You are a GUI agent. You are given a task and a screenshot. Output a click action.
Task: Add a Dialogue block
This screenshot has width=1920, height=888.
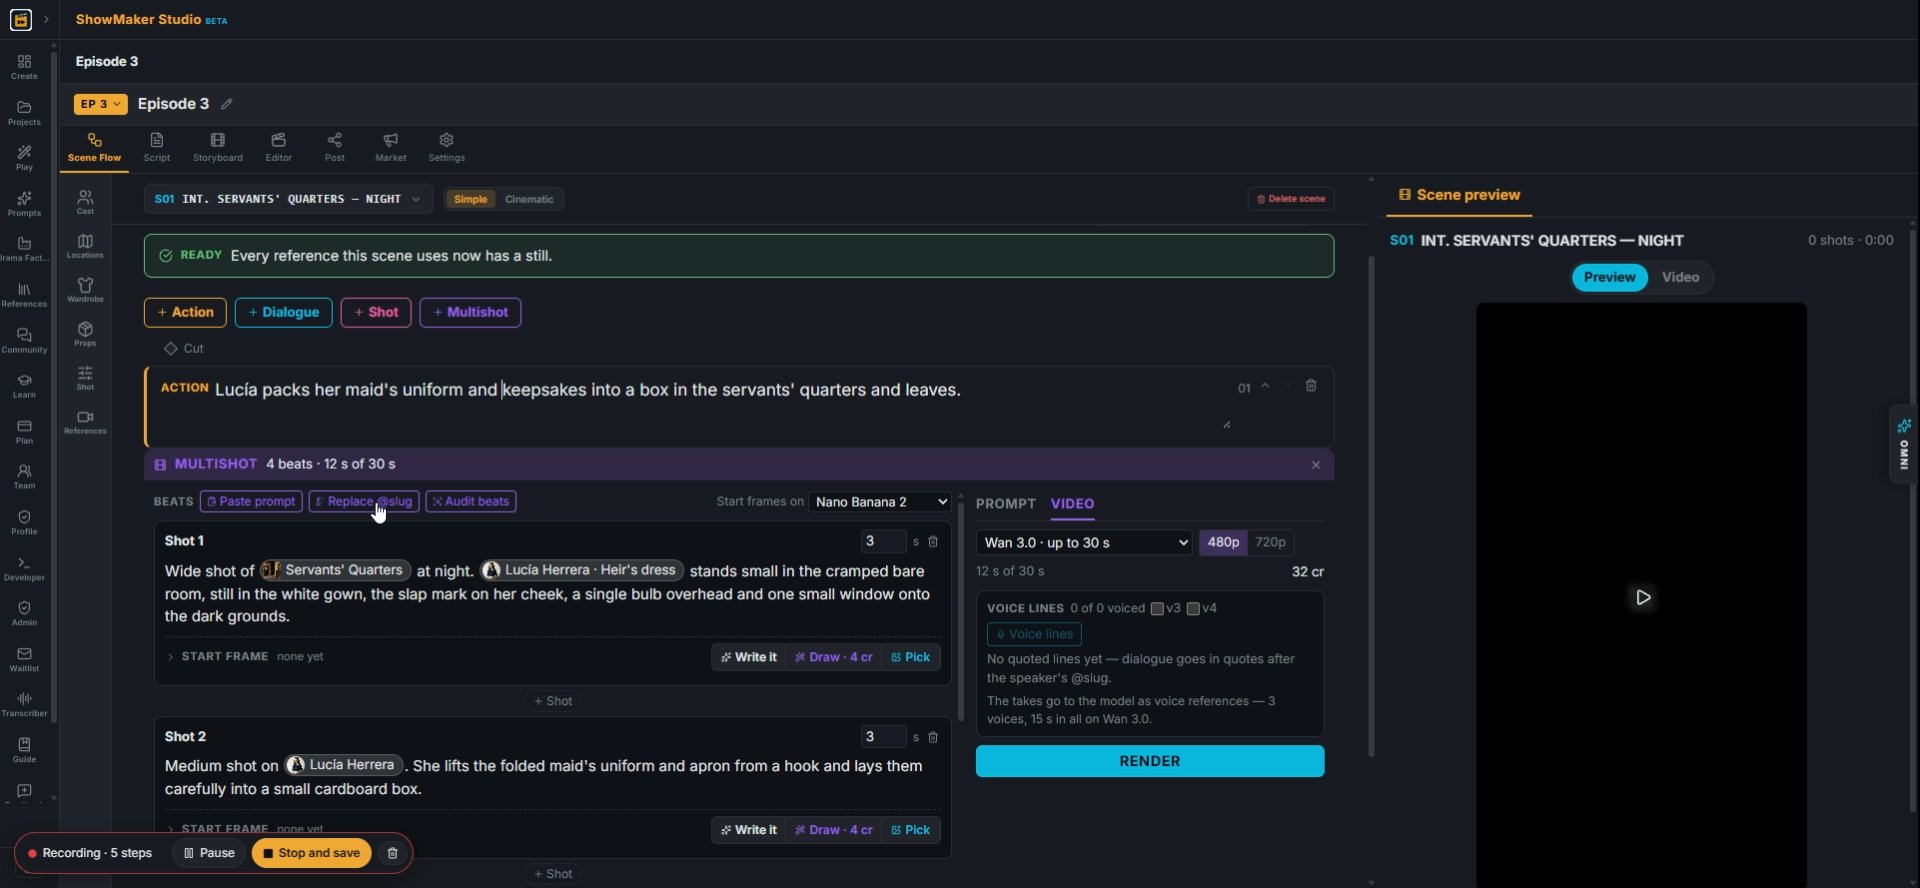tap(284, 312)
